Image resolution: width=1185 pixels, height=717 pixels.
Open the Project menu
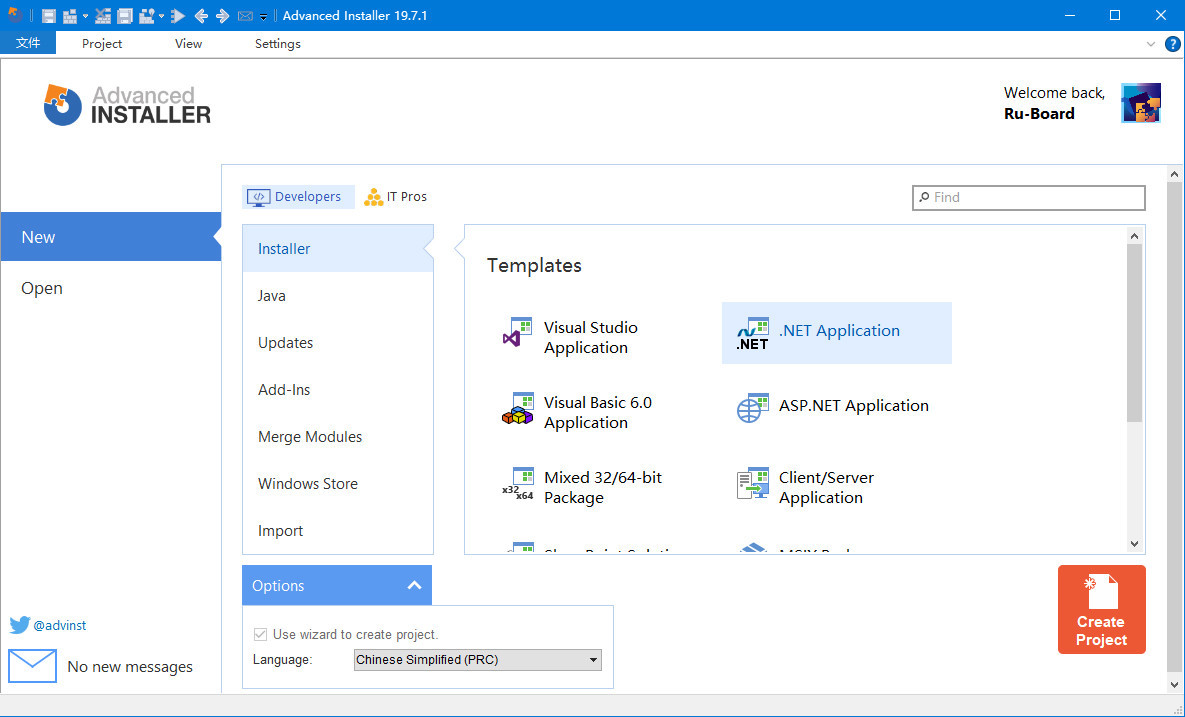tap(102, 44)
